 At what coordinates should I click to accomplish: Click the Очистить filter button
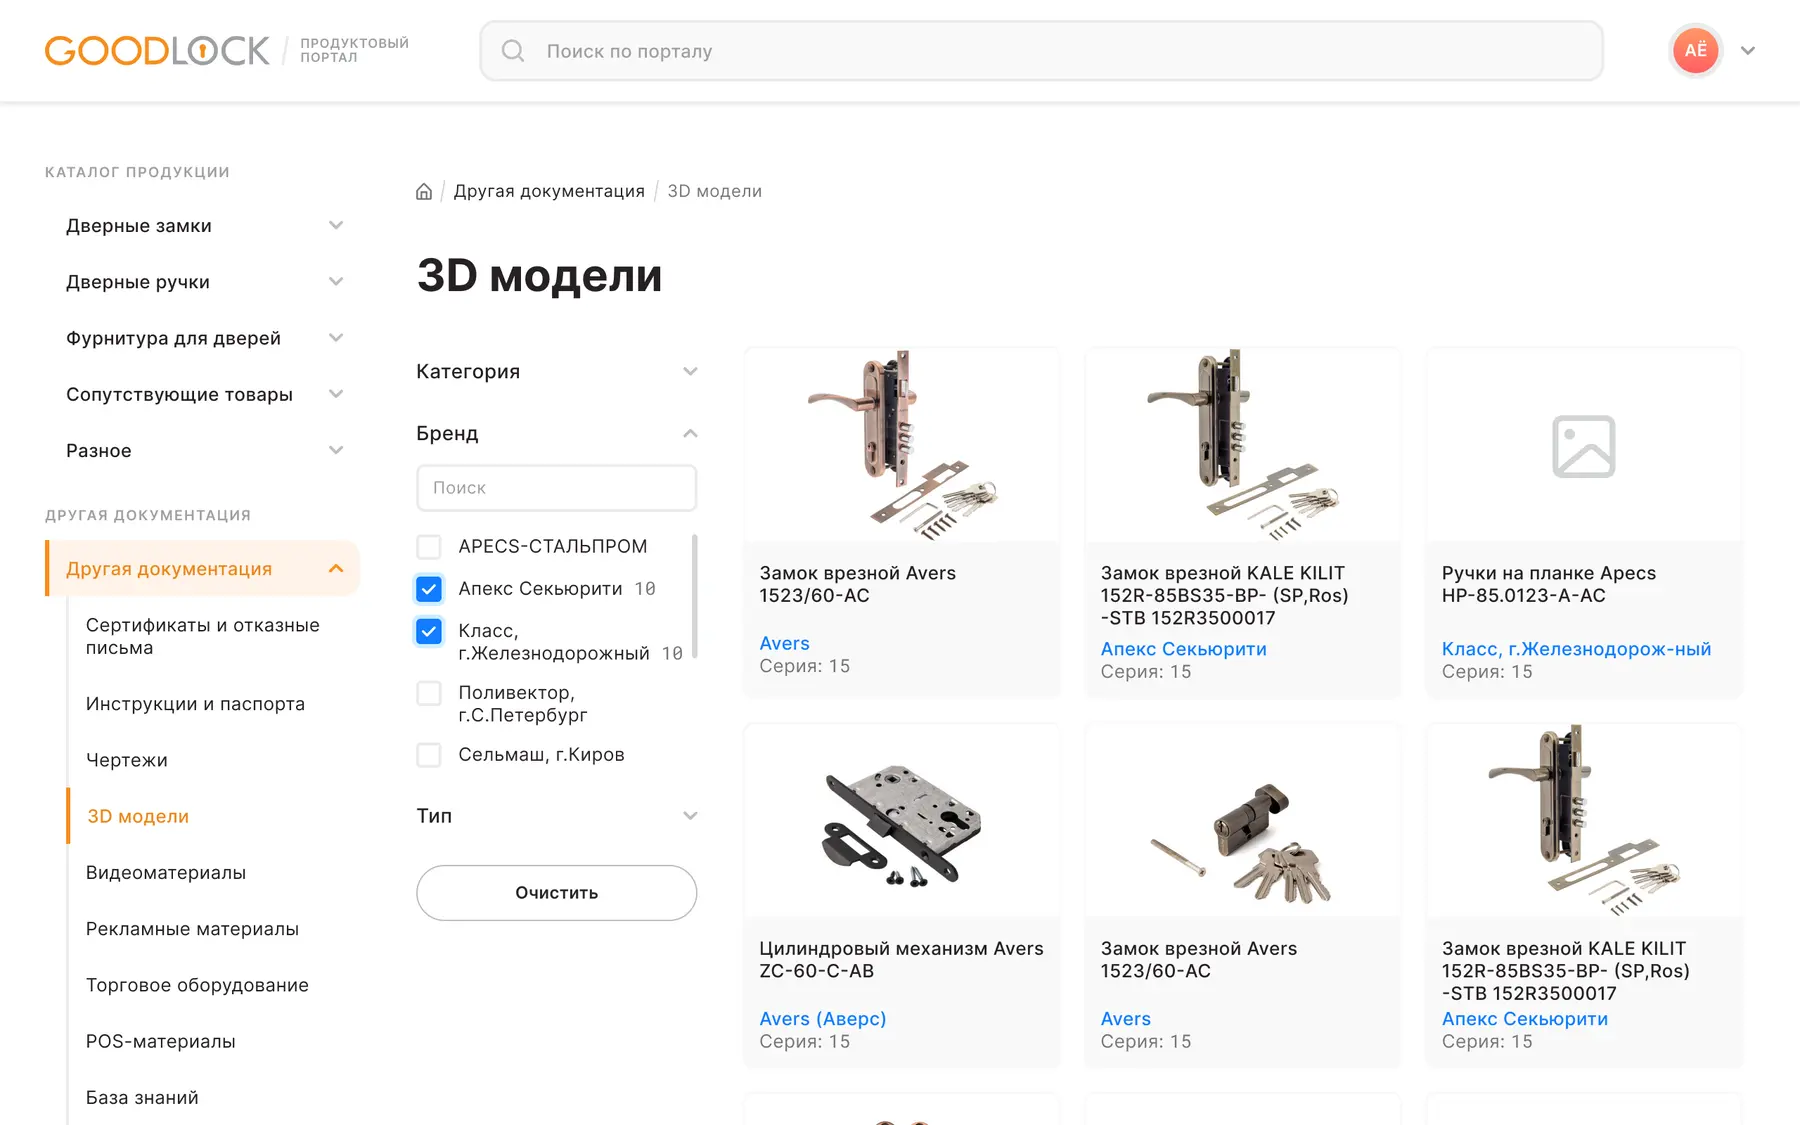557,893
